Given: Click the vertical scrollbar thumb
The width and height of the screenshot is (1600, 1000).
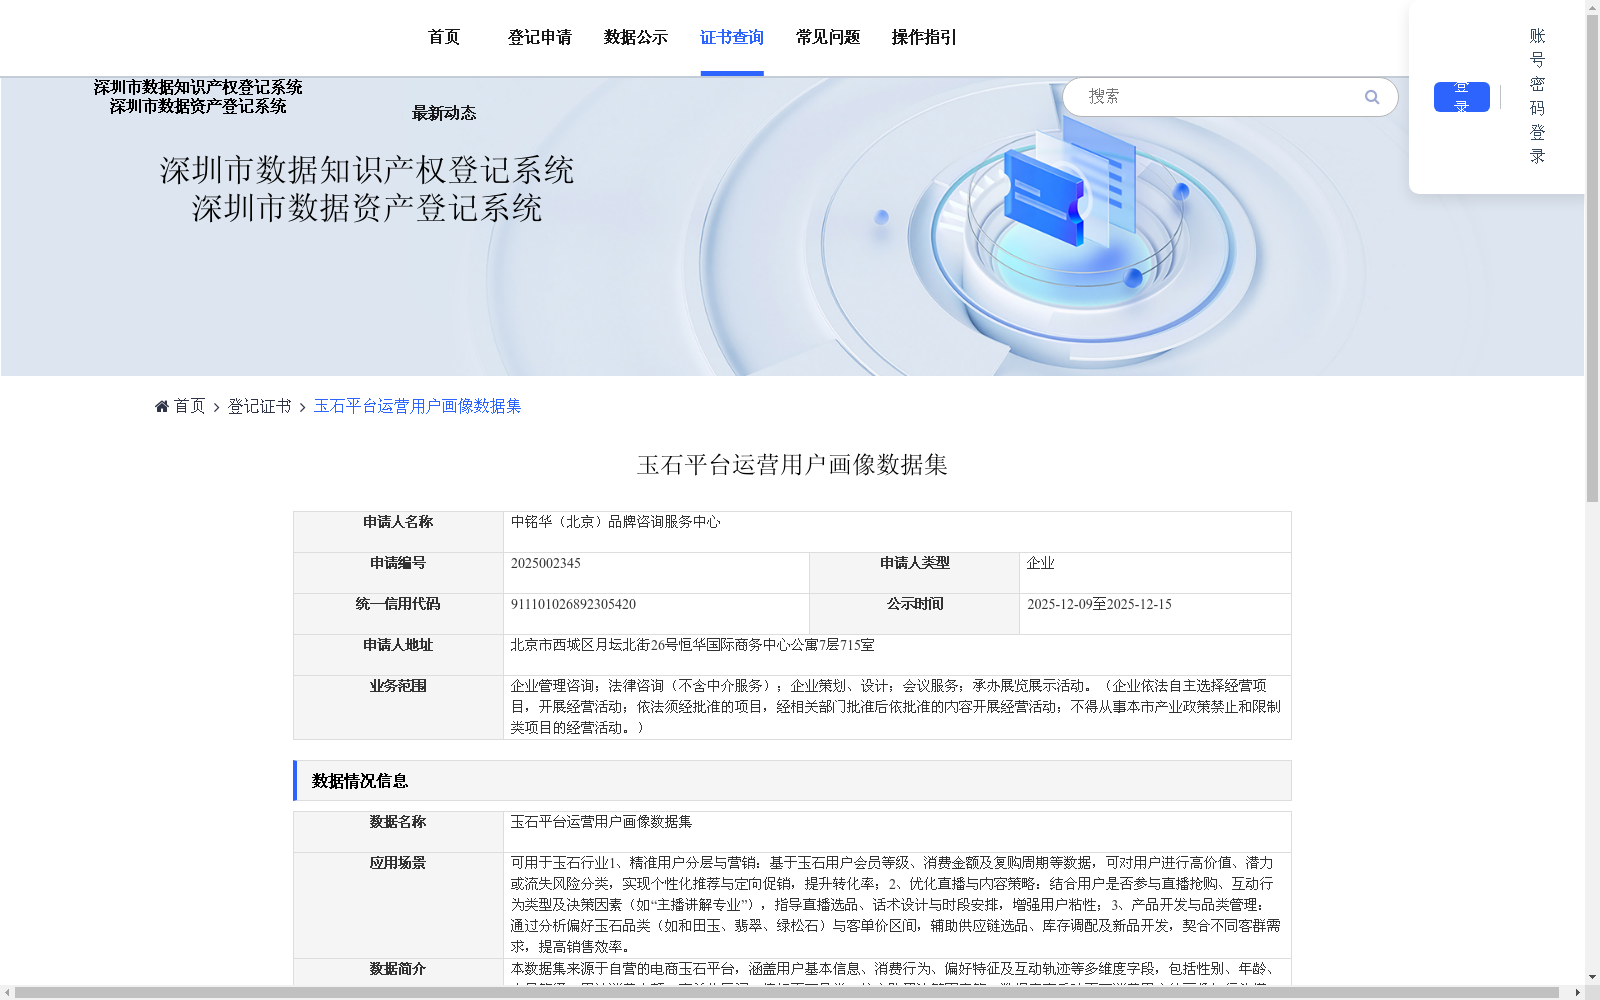Looking at the screenshot, I should tap(1592, 258).
